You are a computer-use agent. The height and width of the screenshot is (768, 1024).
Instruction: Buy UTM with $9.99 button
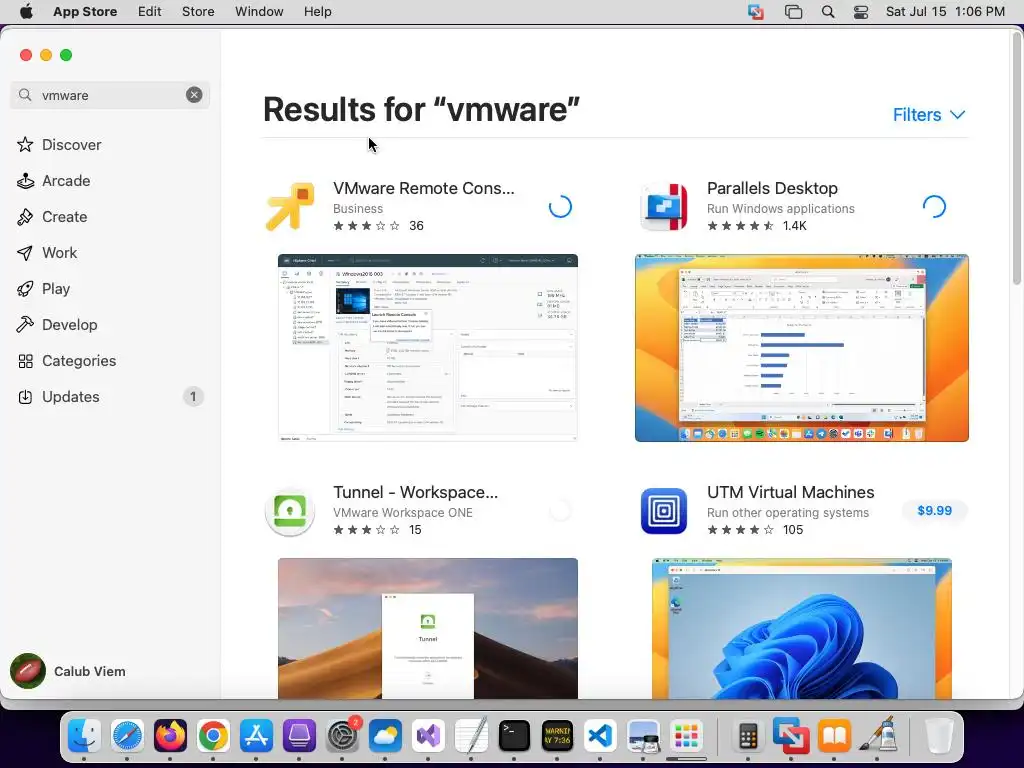pyautogui.click(x=935, y=511)
